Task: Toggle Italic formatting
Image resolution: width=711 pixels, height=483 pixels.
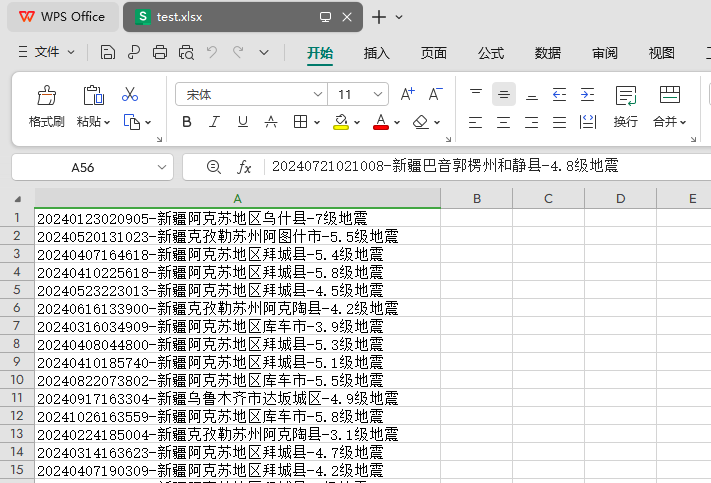Action: [x=215, y=122]
